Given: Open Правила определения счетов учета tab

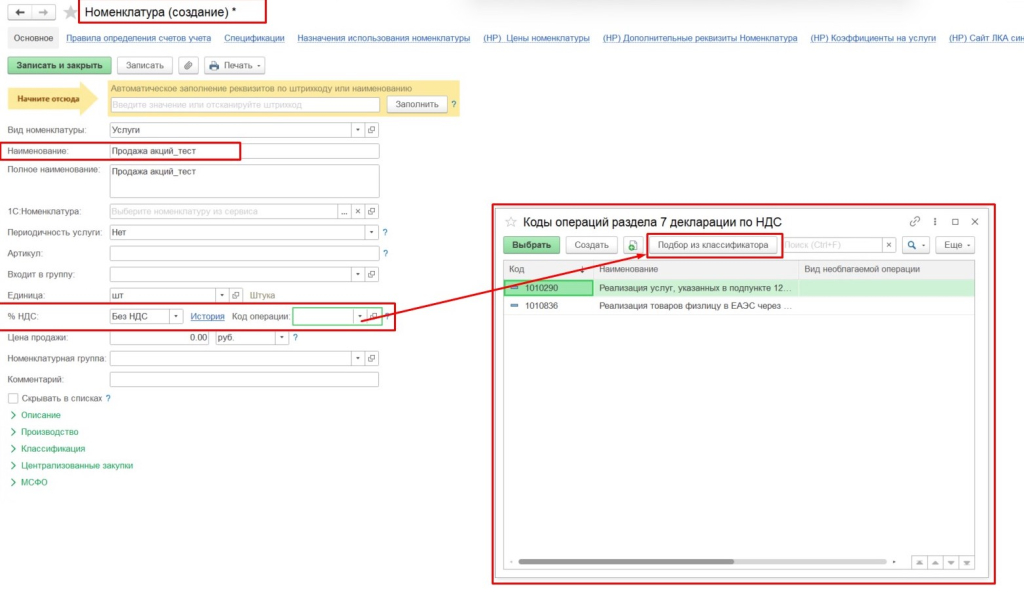Looking at the screenshot, I should pyautogui.click(x=138, y=38).
